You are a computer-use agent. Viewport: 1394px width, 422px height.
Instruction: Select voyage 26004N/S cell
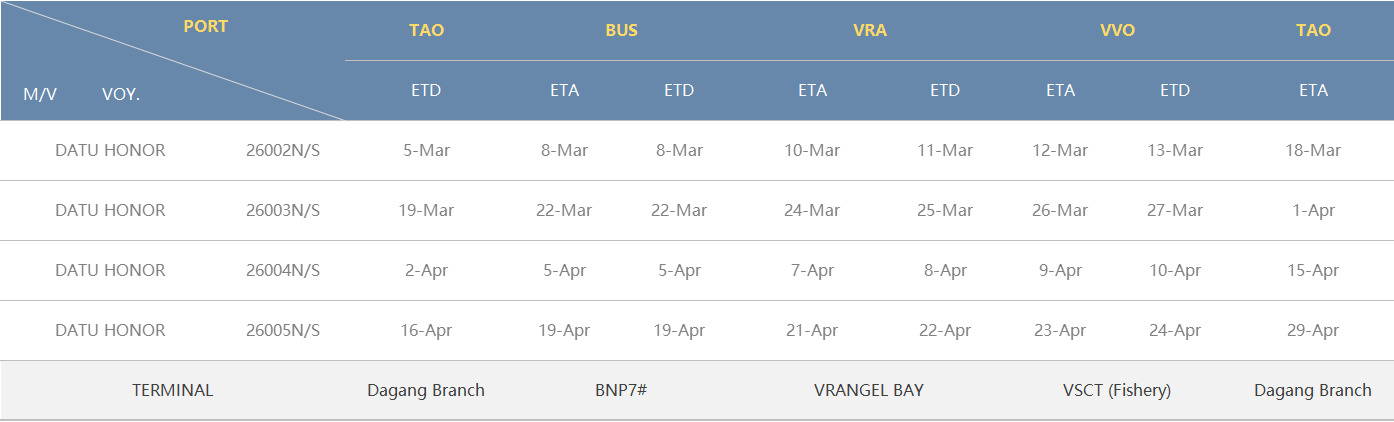(283, 270)
